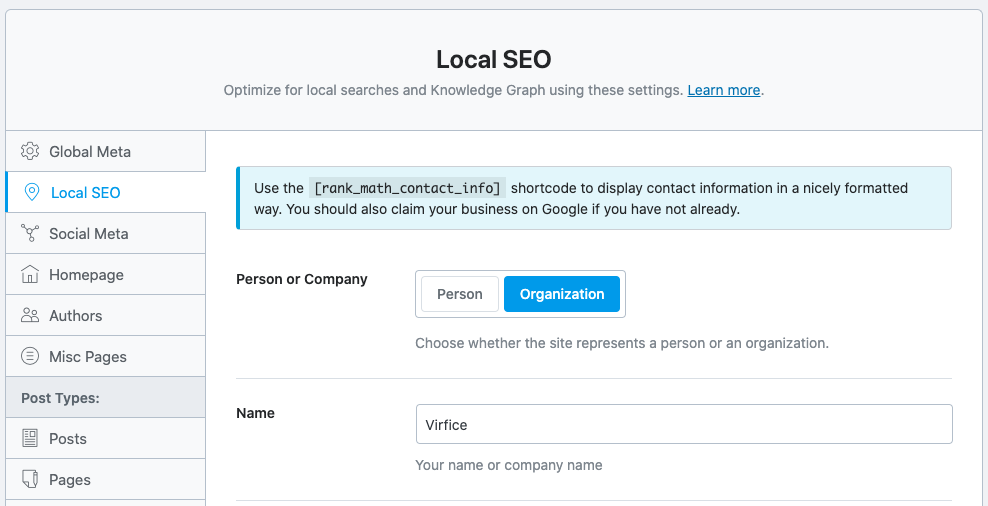Image resolution: width=988 pixels, height=506 pixels.
Task: Click the Misc Pages list icon
Action: [30, 357]
